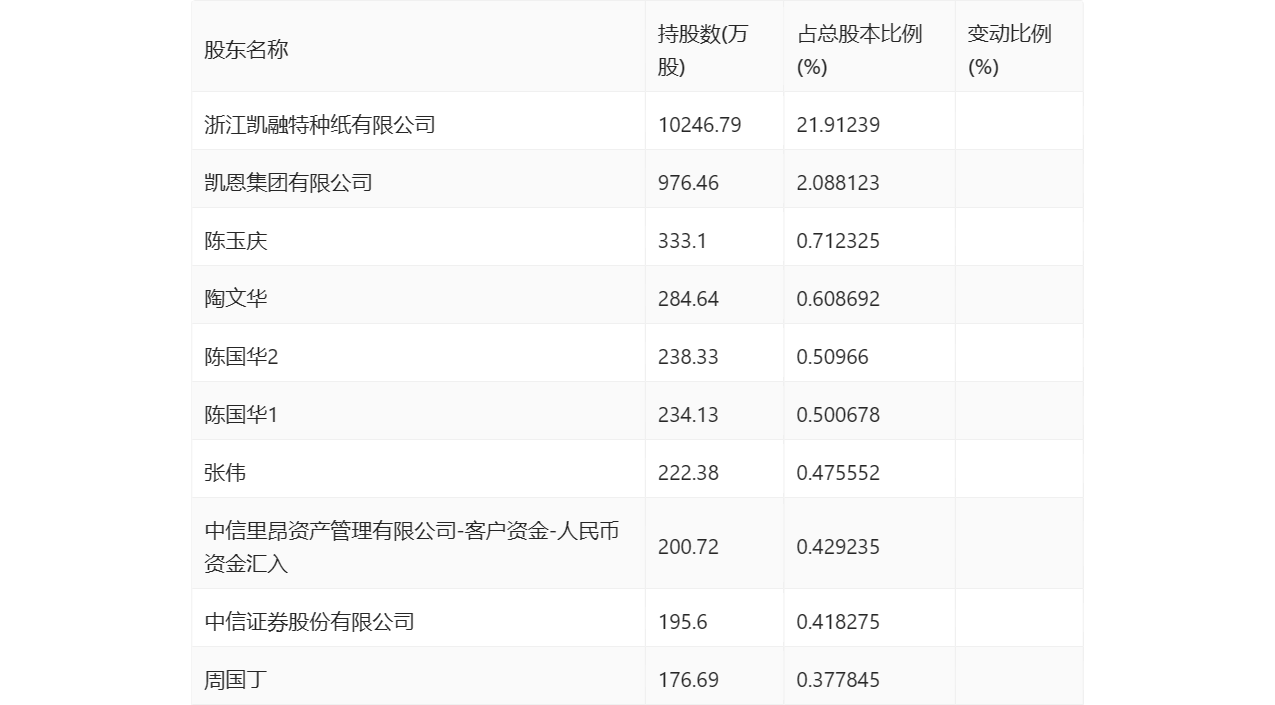This screenshot has width=1275, height=705.
Task: Select 浙江凯融特种纸有限公司 shareholder name
Action: (x=320, y=125)
